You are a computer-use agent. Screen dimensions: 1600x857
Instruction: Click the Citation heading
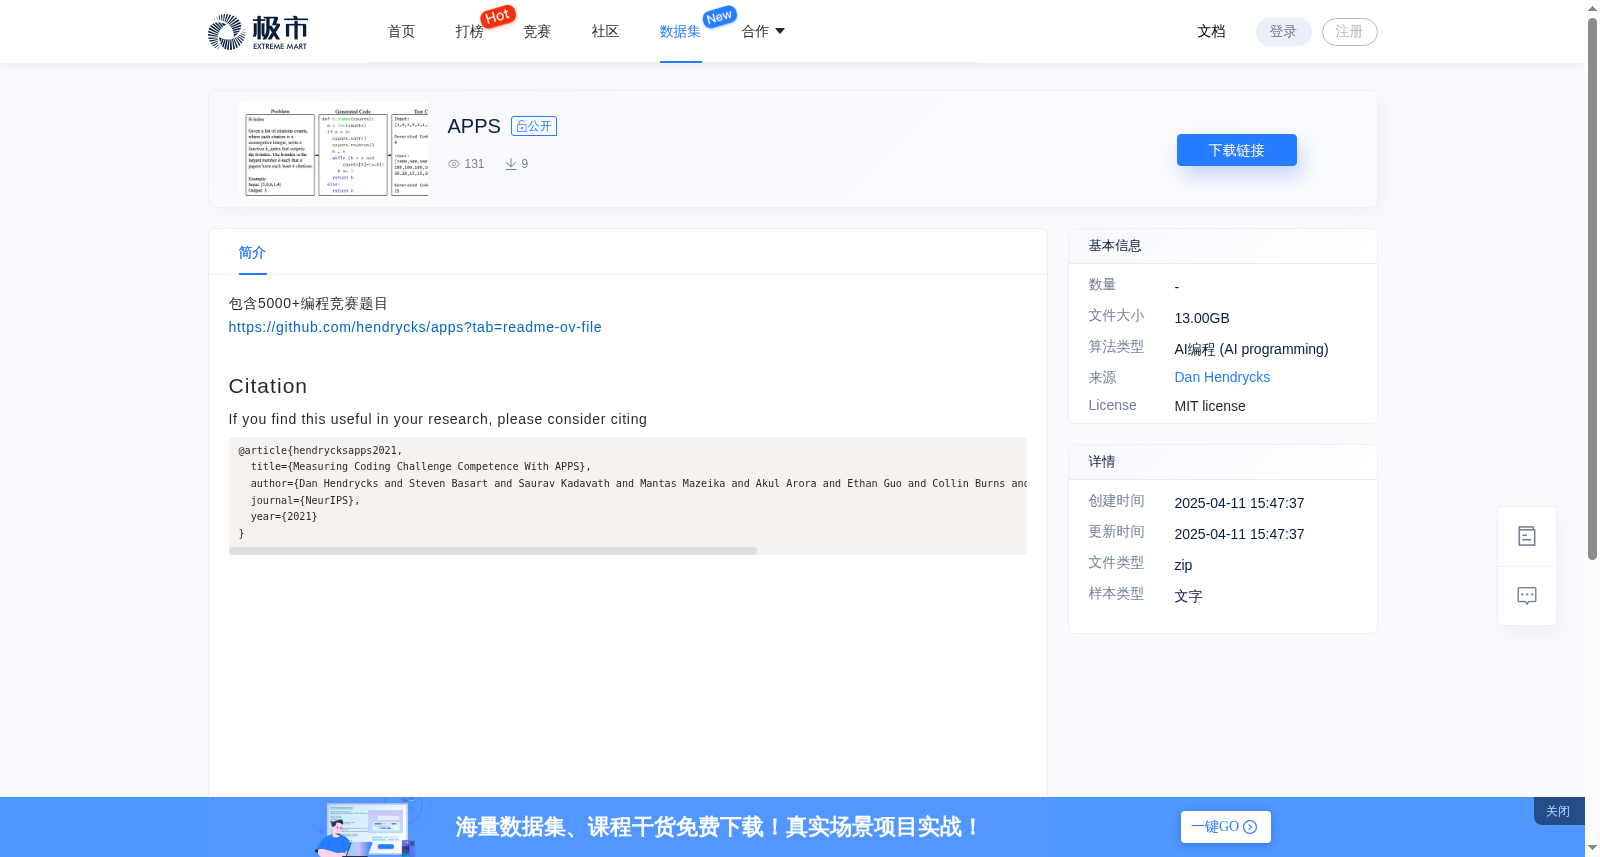tap(268, 386)
